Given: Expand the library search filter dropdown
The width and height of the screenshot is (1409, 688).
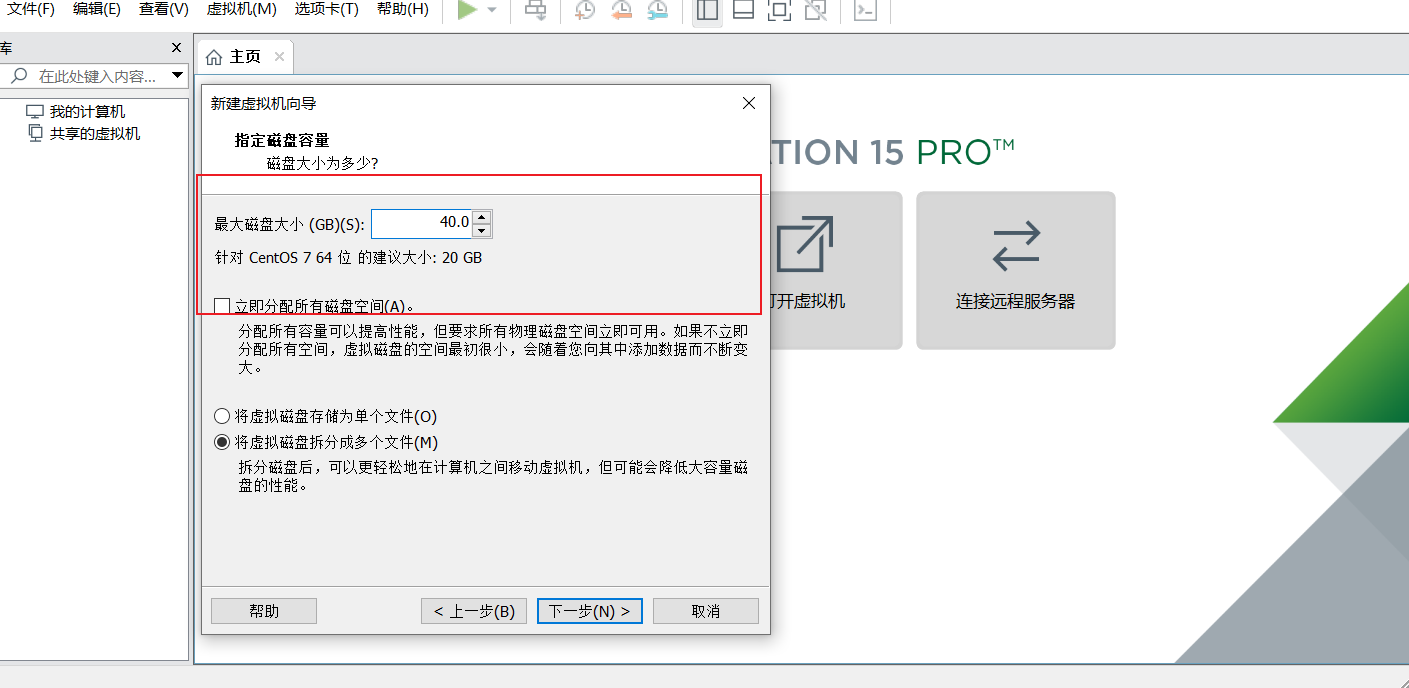Looking at the screenshot, I should [x=178, y=75].
